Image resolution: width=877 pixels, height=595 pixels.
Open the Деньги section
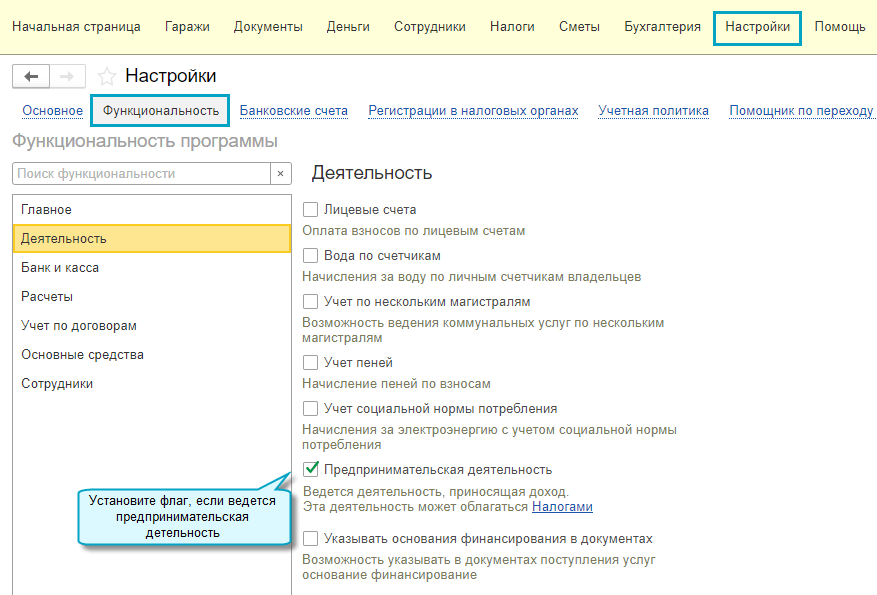348,27
